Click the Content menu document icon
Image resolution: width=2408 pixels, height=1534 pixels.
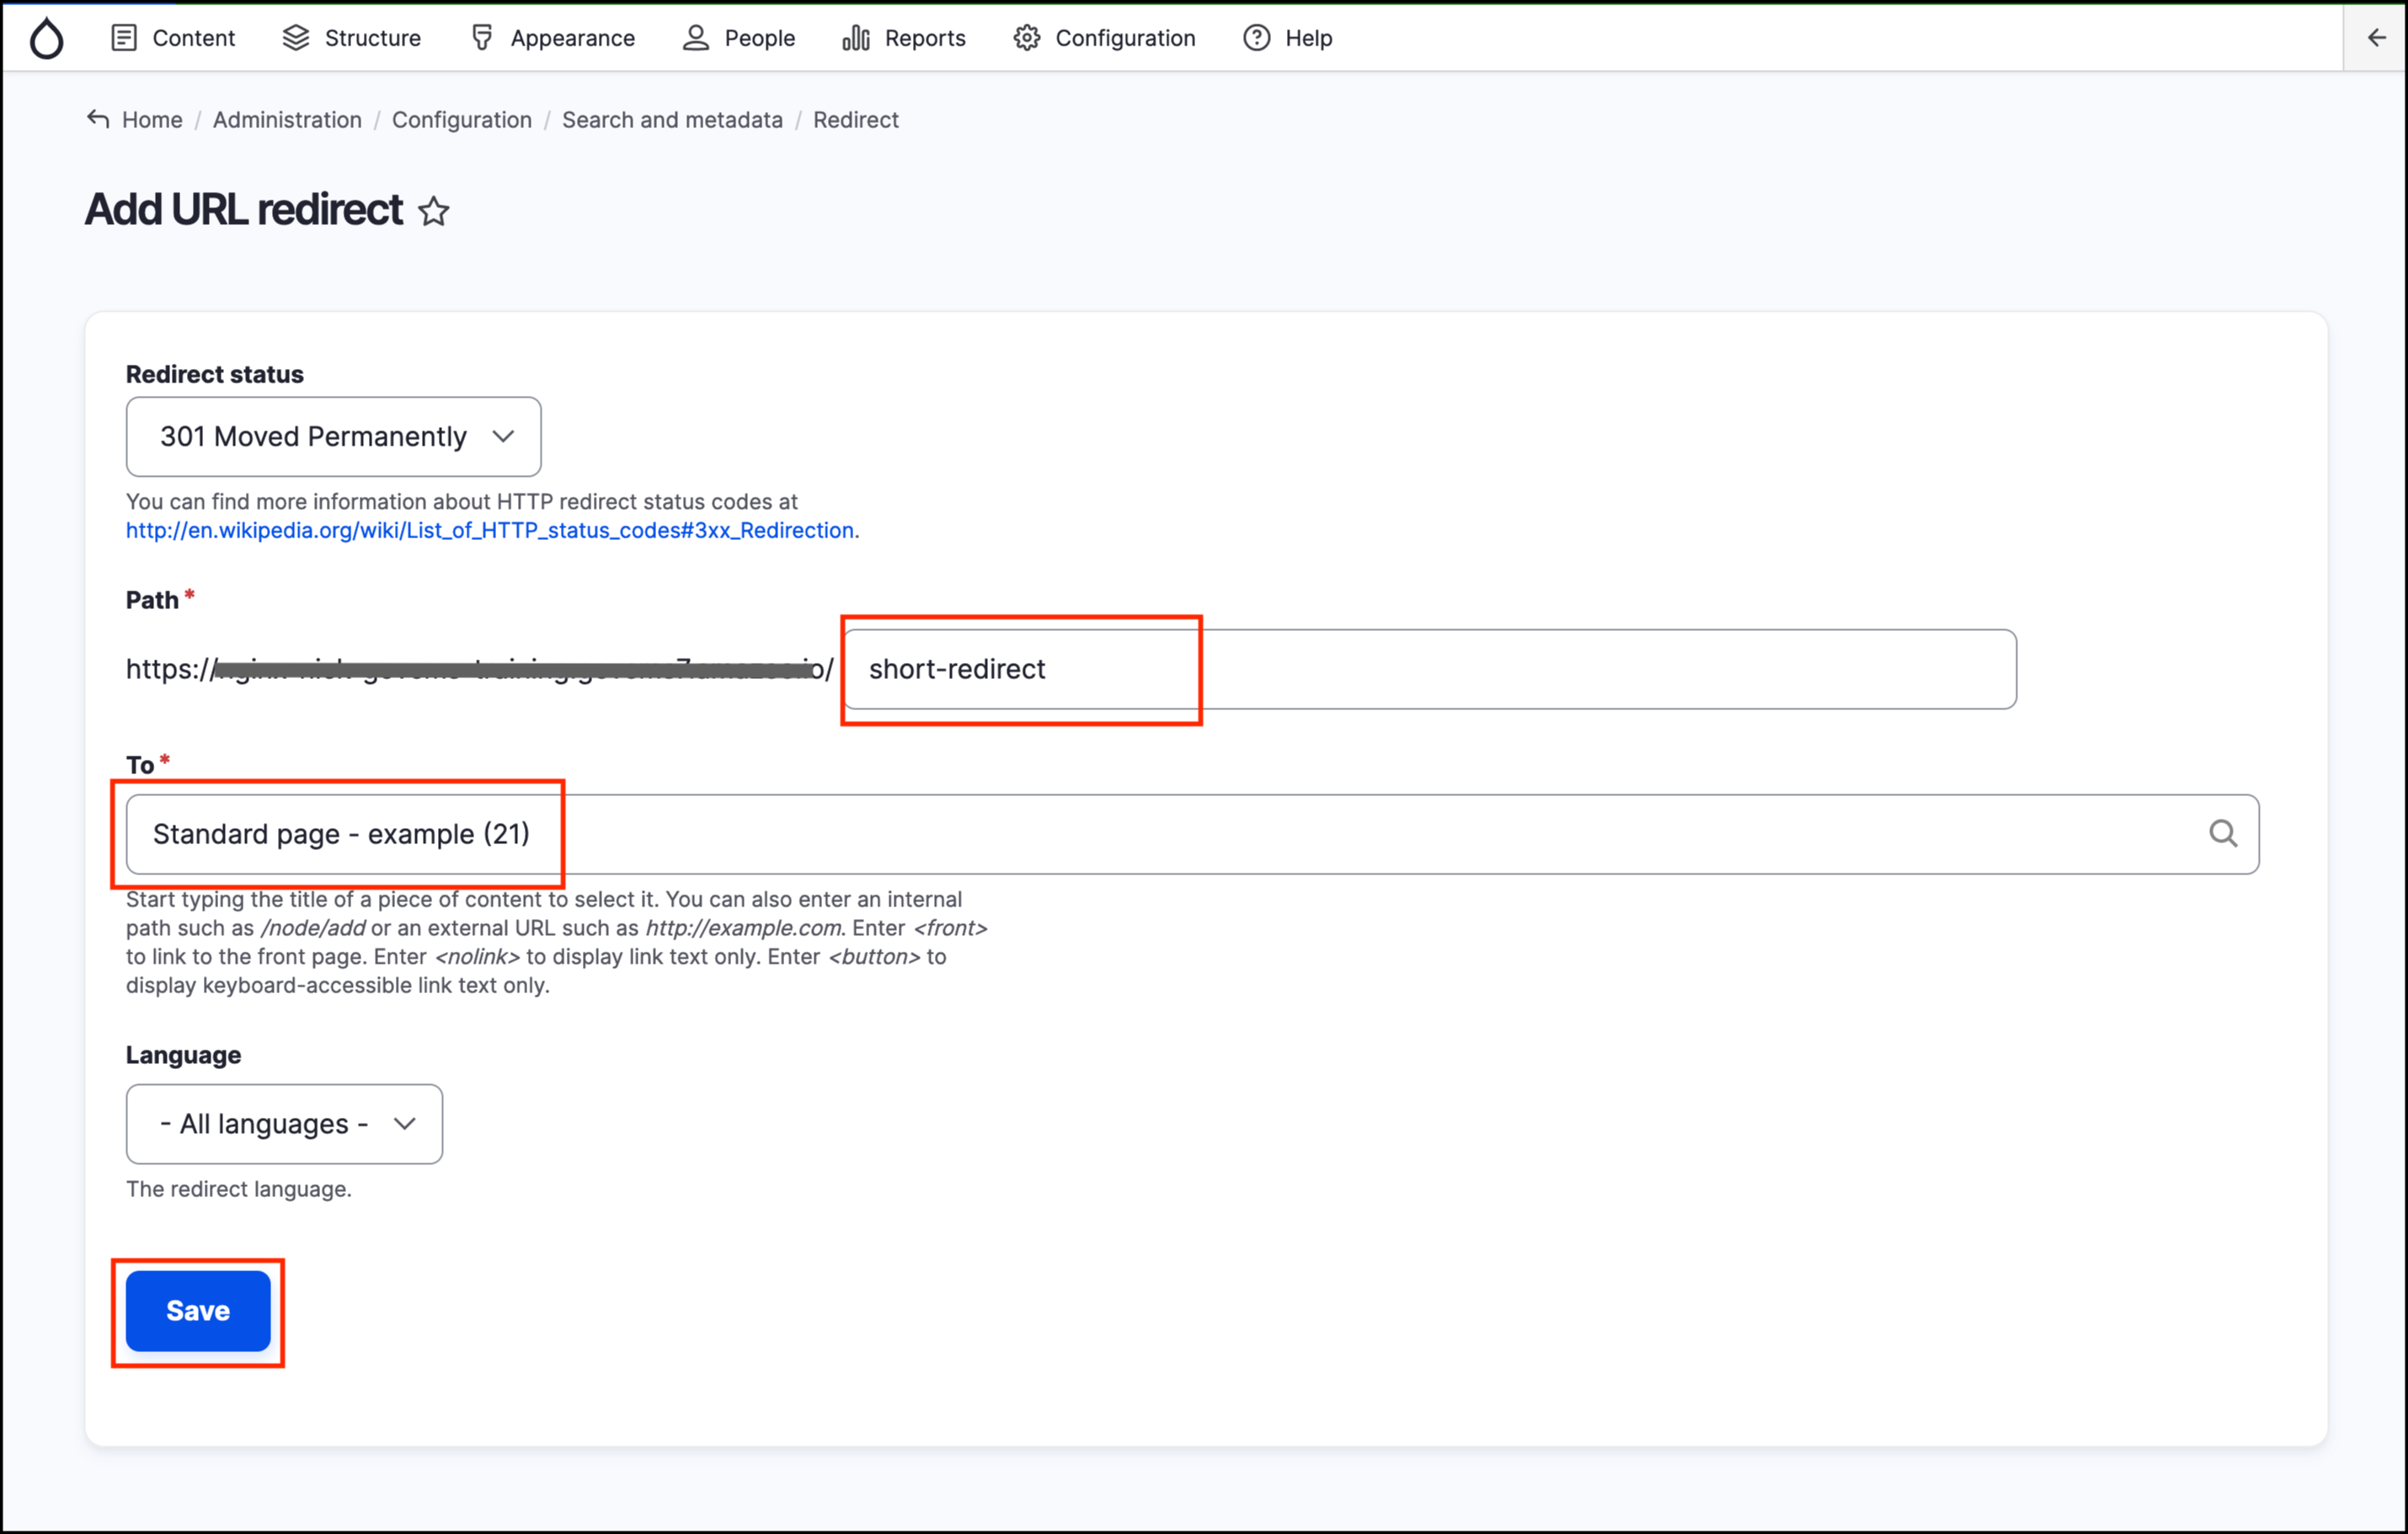[x=124, y=38]
